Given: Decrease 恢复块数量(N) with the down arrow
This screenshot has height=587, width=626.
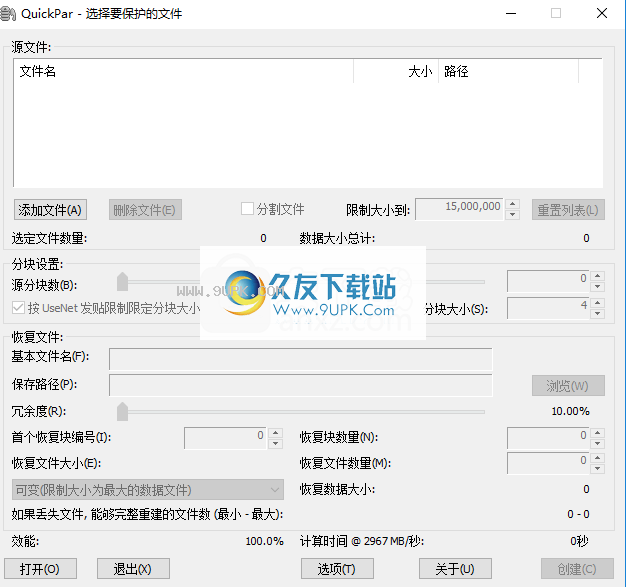Looking at the screenshot, I should pos(597,444).
